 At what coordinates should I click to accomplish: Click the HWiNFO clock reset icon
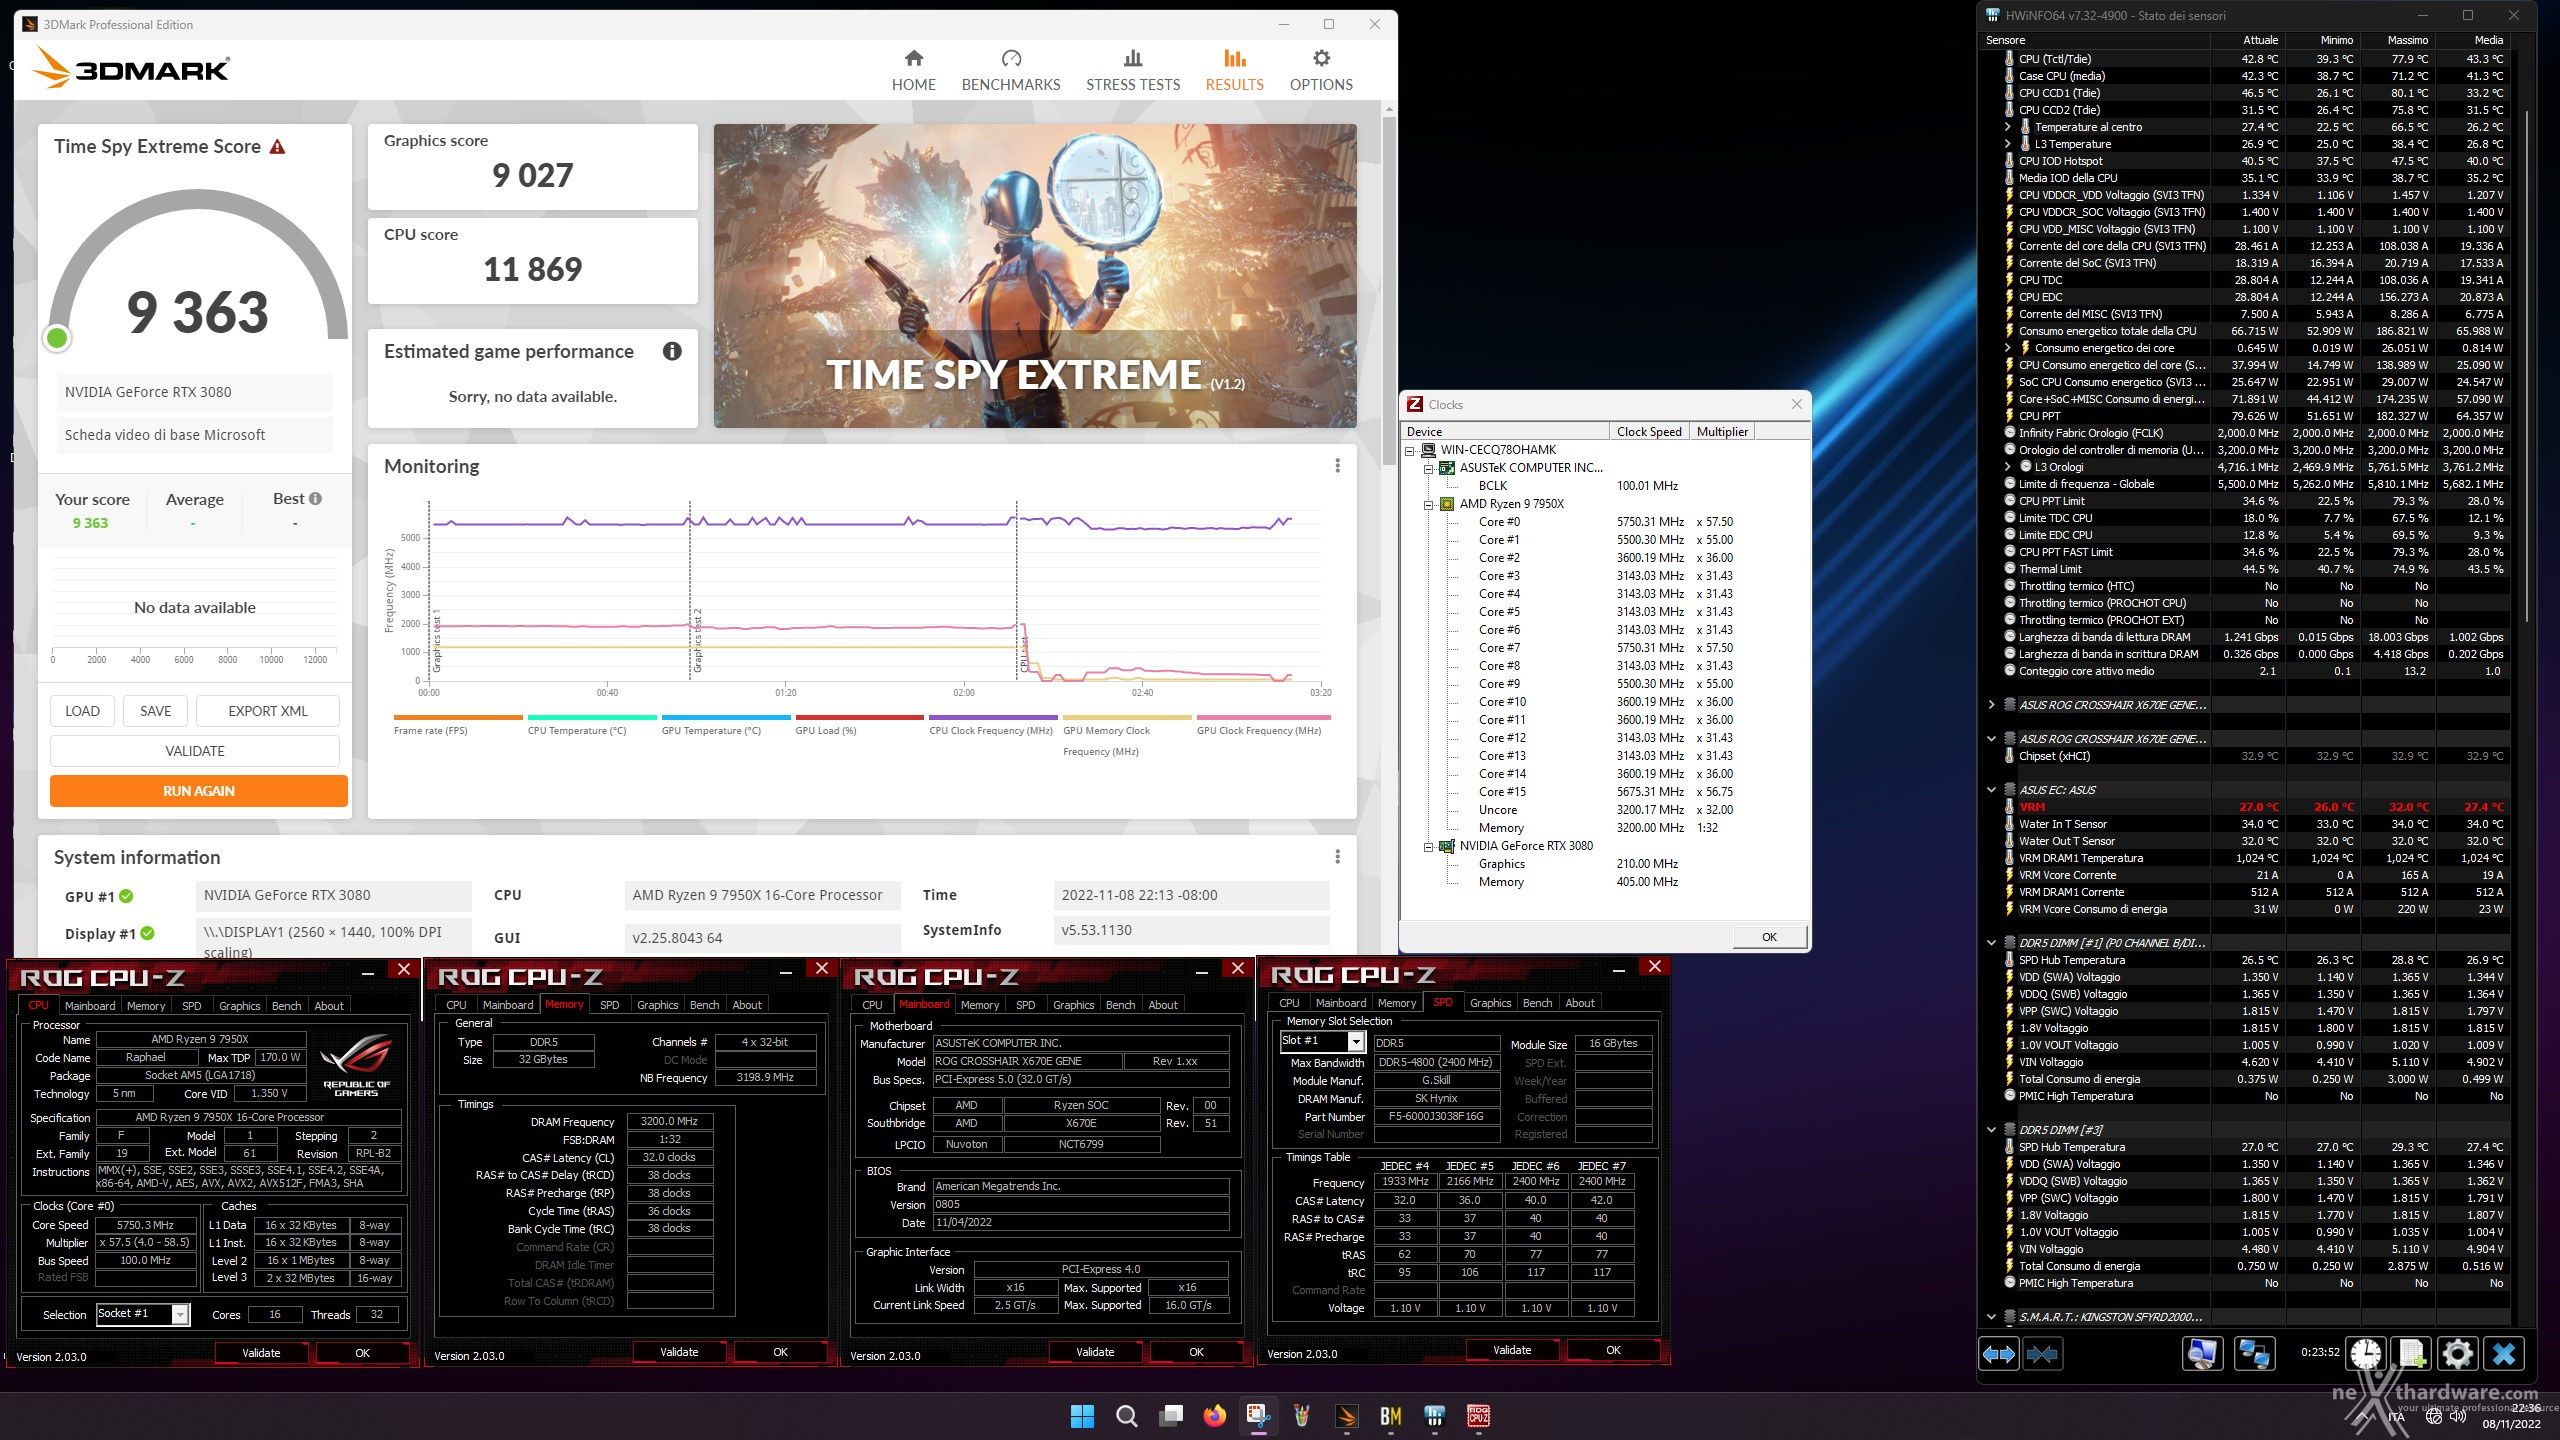tap(2365, 1354)
